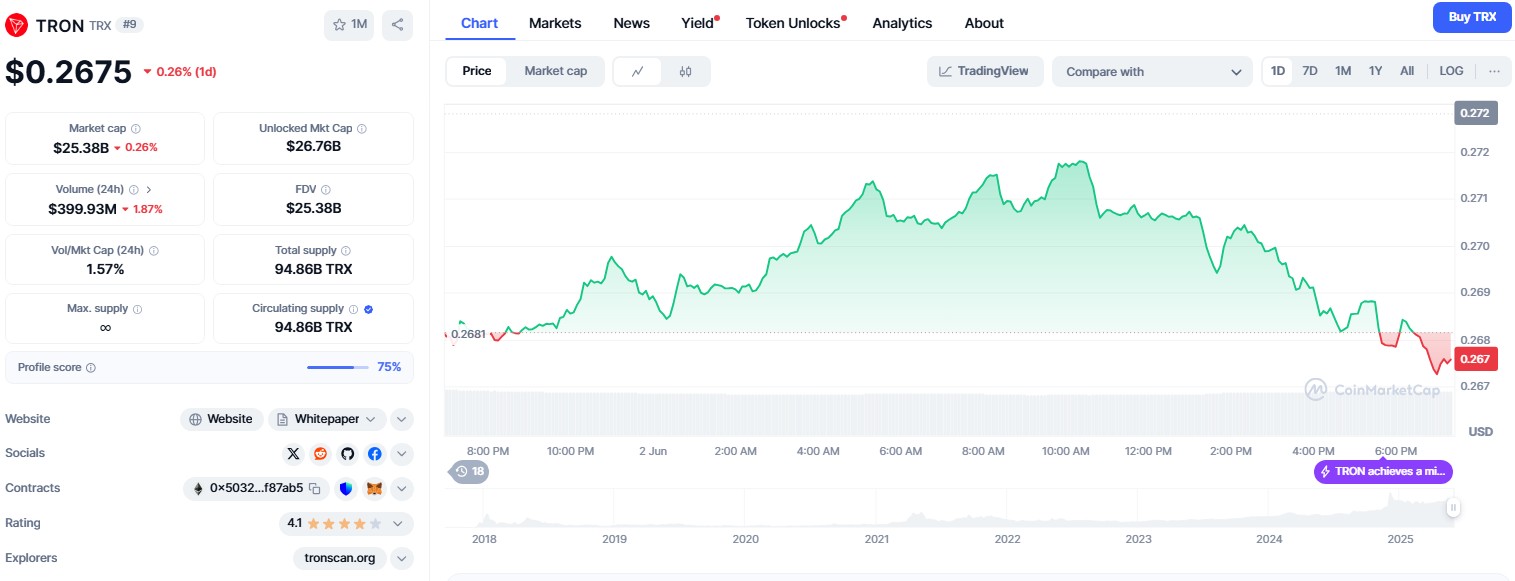1515x581 pixels.
Task: Visit tronscan.org explorer link
Action: pyautogui.click(x=341, y=558)
